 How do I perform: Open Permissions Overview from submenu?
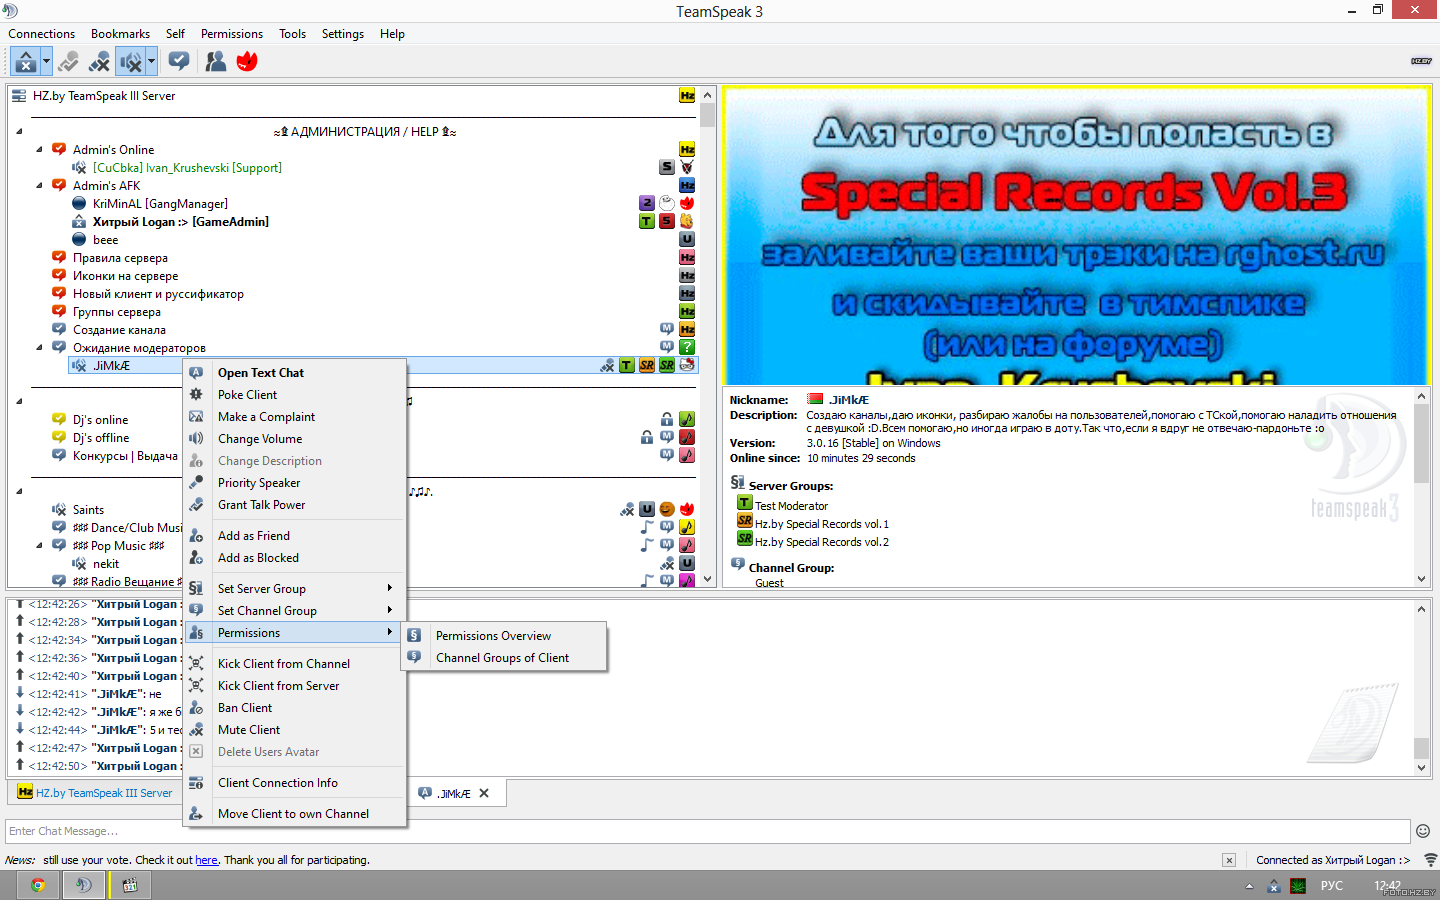tap(505, 635)
